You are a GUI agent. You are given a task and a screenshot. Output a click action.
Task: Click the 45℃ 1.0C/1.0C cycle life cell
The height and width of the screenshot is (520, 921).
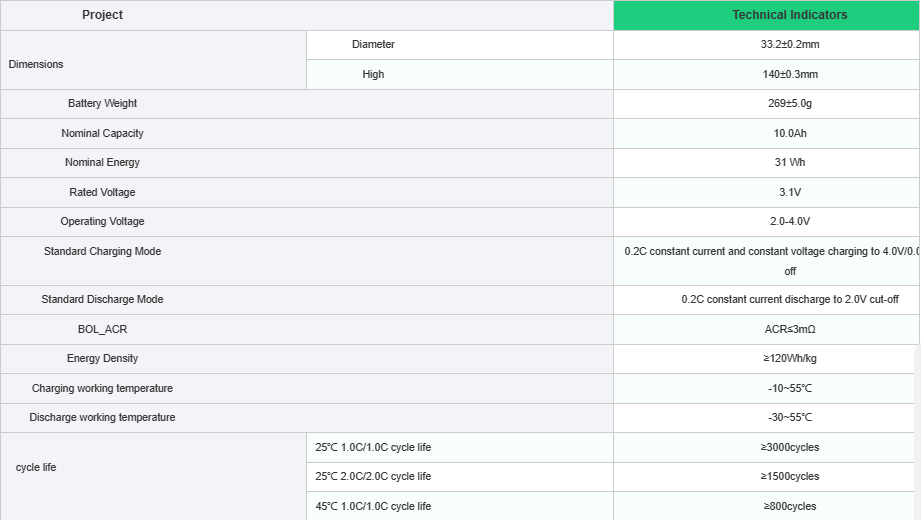coord(373,507)
